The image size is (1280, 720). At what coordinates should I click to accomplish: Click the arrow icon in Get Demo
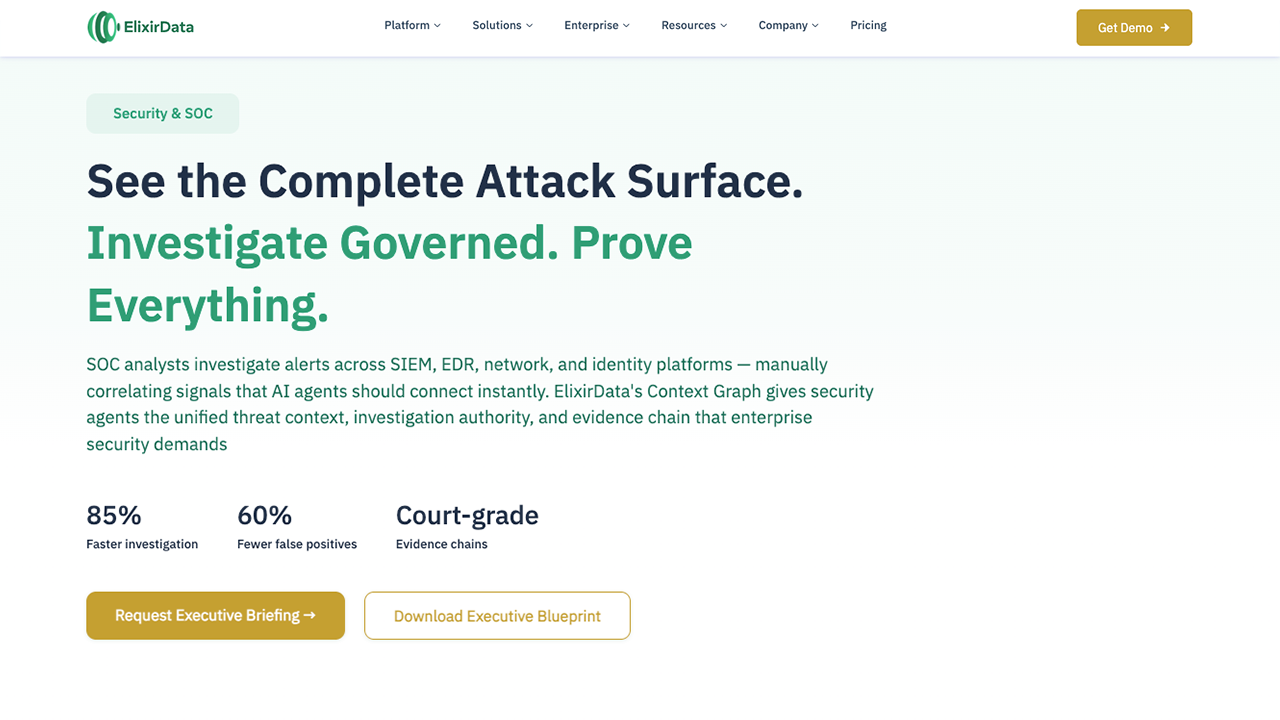pyautogui.click(x=1165, y=28)
